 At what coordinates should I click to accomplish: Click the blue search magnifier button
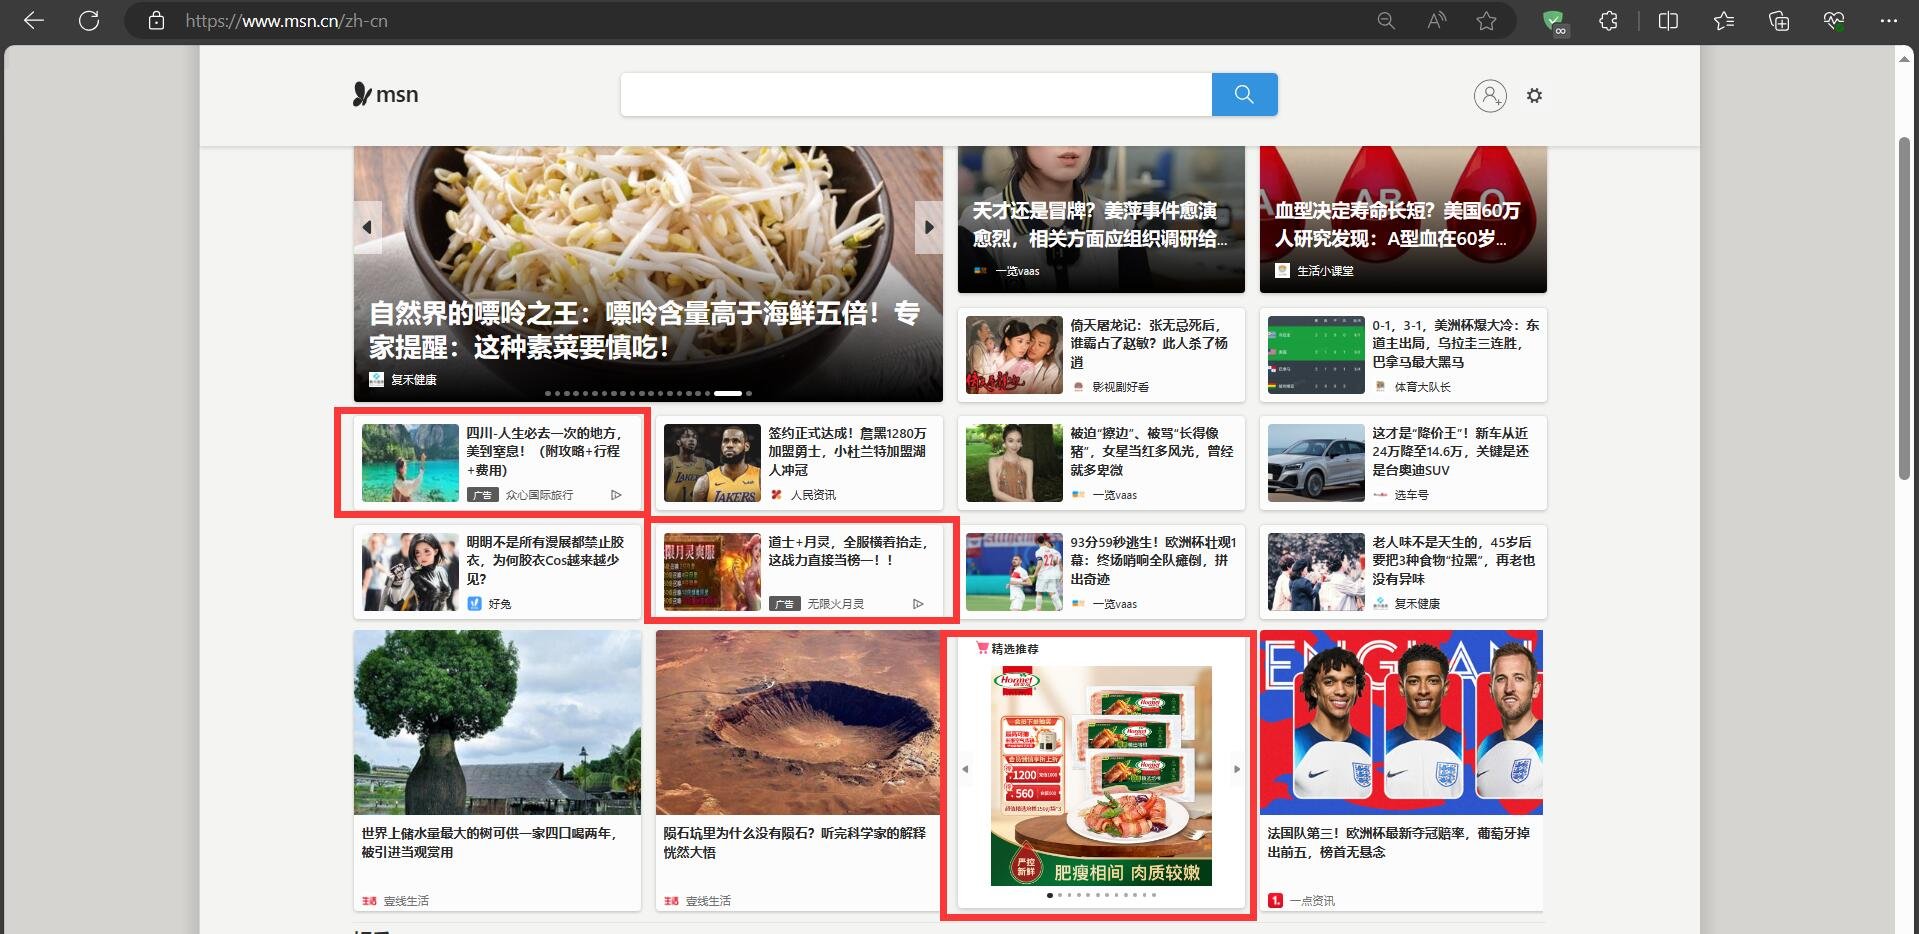pyautogui.click(x=1243, y=94)
